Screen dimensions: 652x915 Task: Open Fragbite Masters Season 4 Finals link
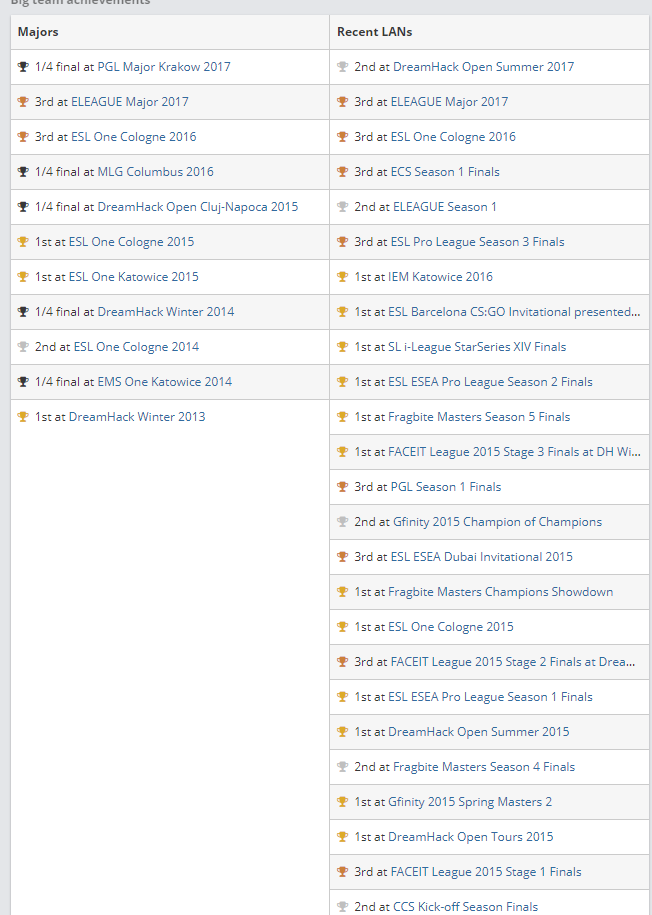click(x=484, y=767)
